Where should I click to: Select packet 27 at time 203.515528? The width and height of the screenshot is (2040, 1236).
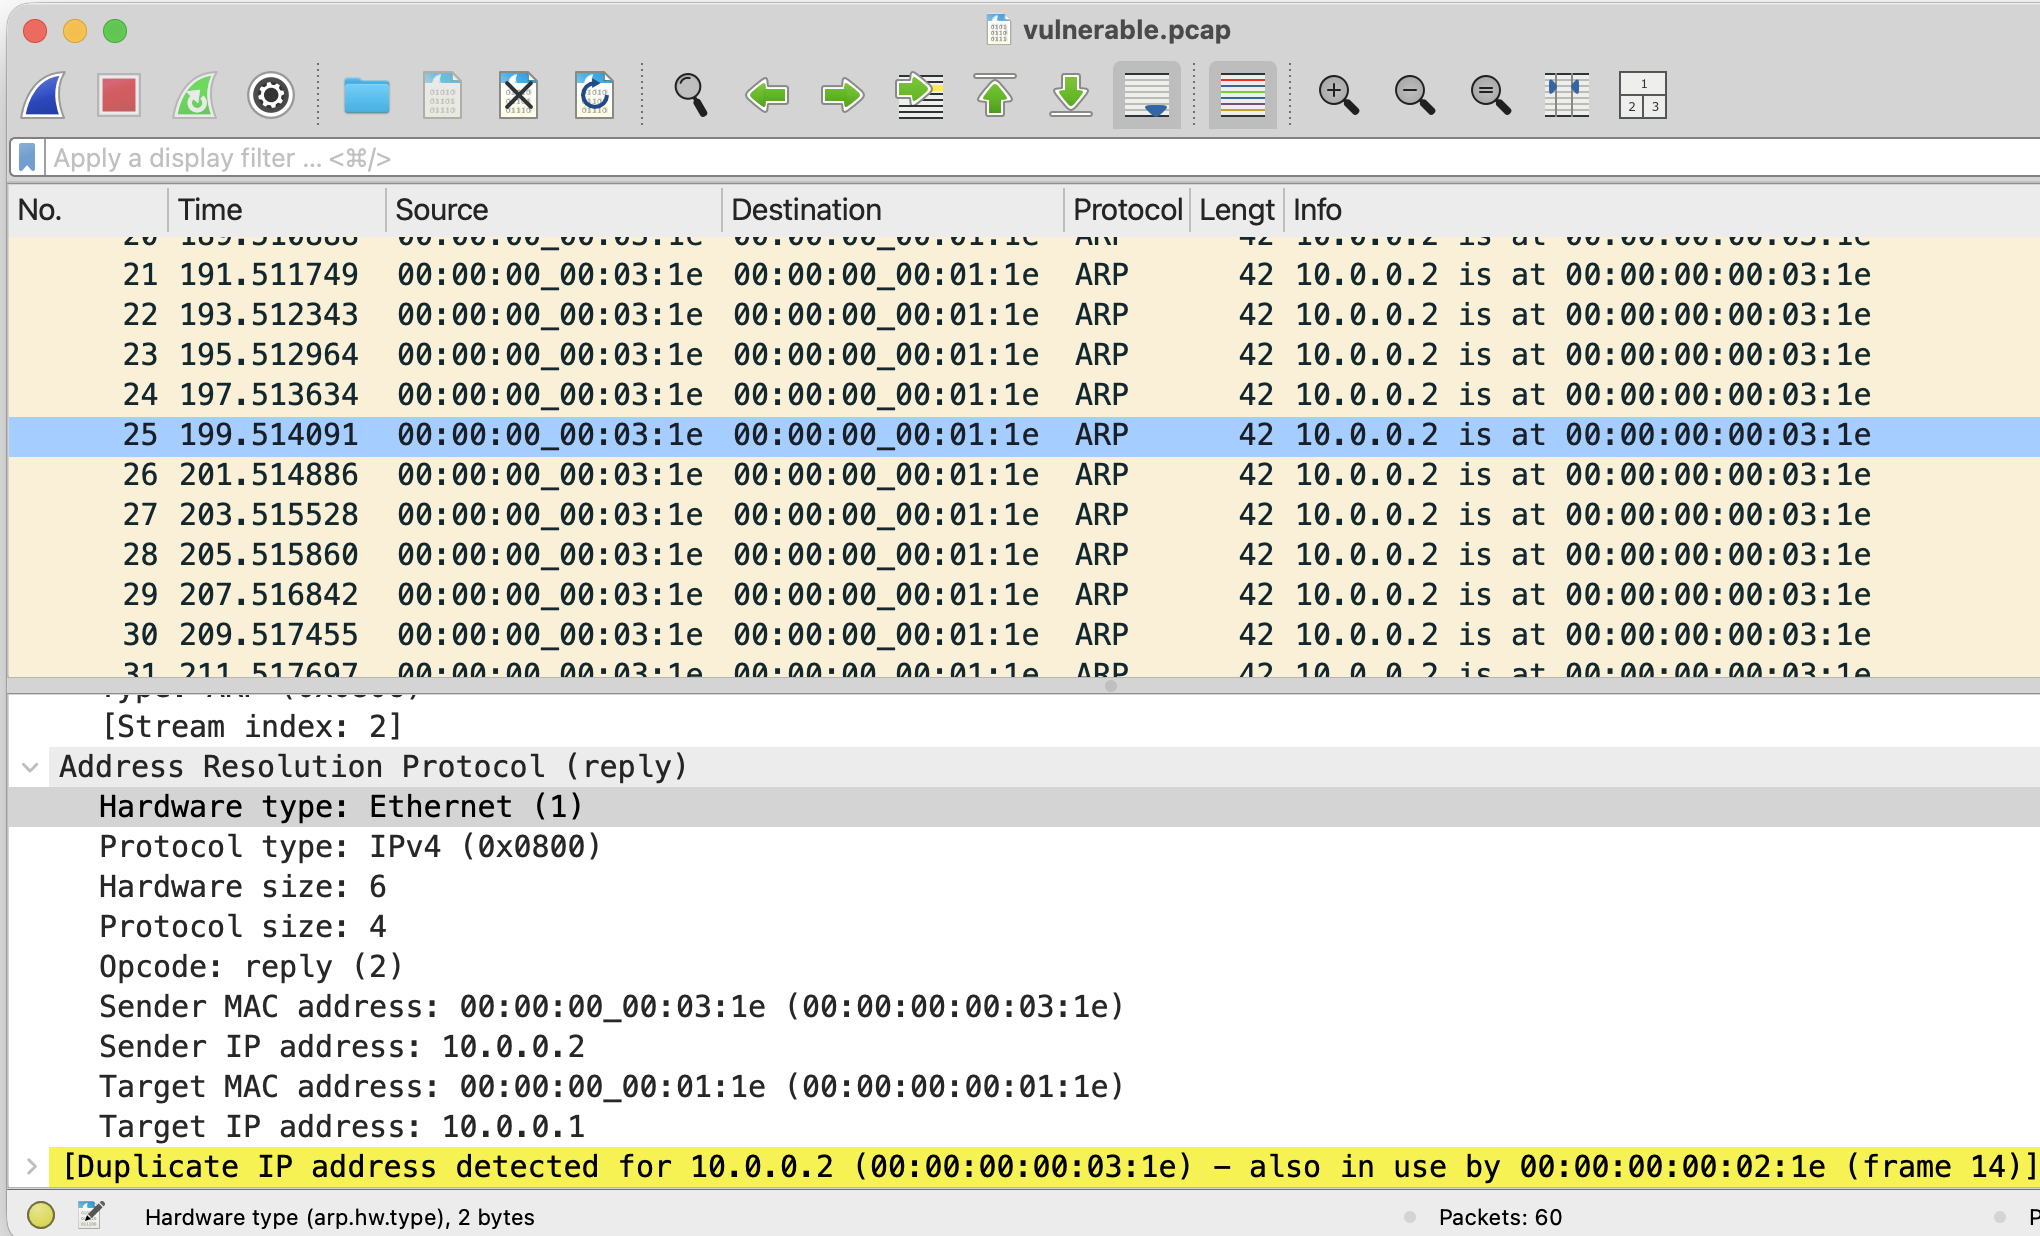[1024, 515]
